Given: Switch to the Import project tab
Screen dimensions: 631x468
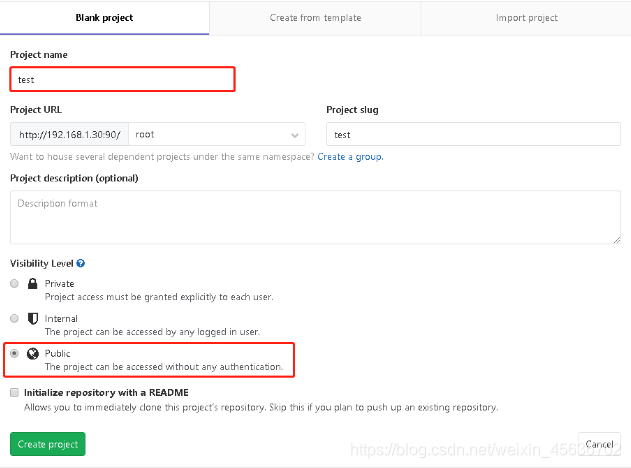Looking at the screenshot, I should coord(526,18).
